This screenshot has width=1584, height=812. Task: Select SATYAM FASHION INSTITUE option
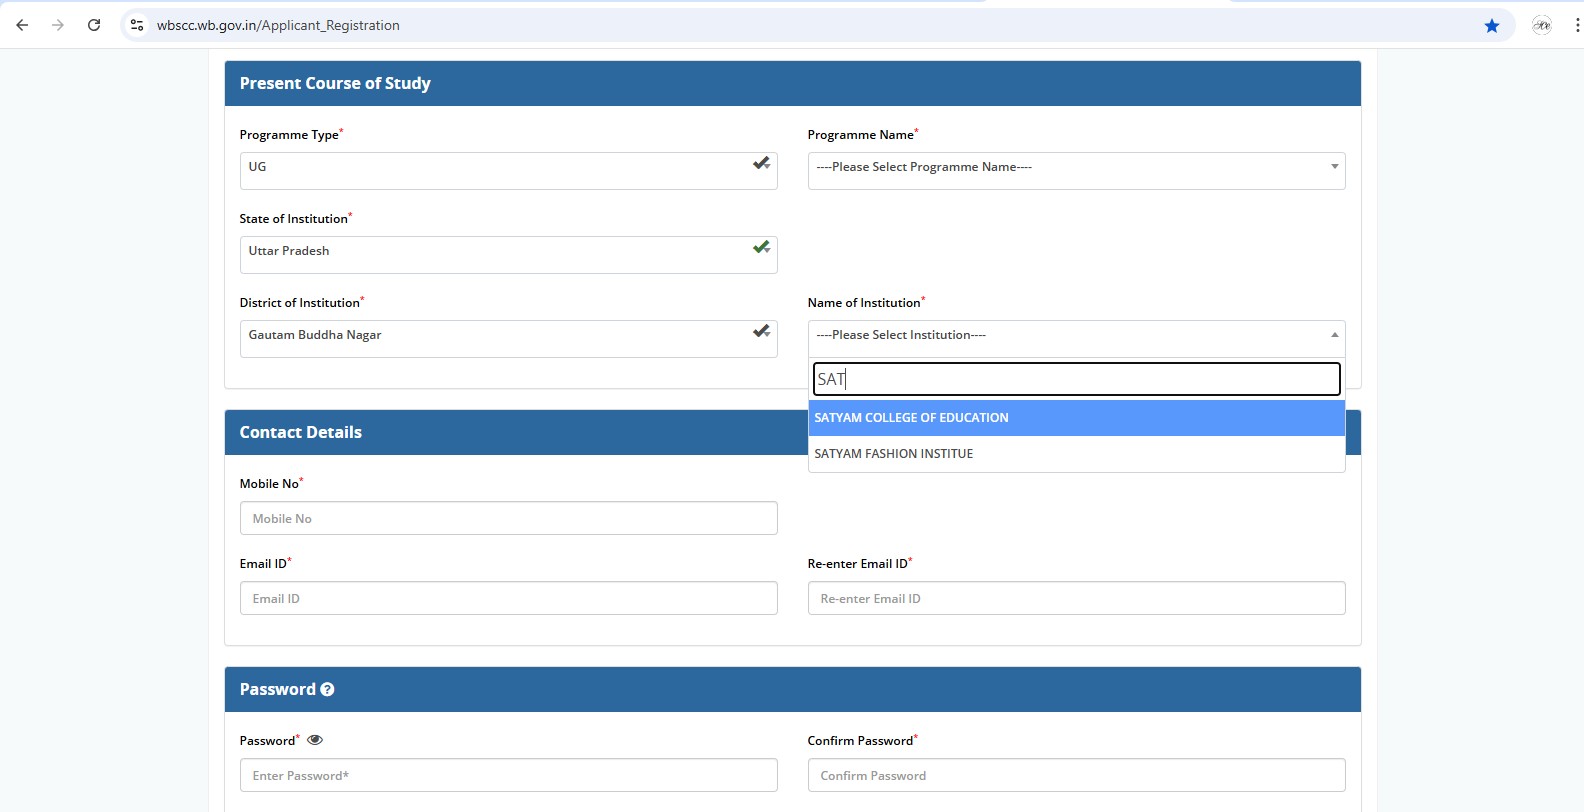(x=1075, y=454)
